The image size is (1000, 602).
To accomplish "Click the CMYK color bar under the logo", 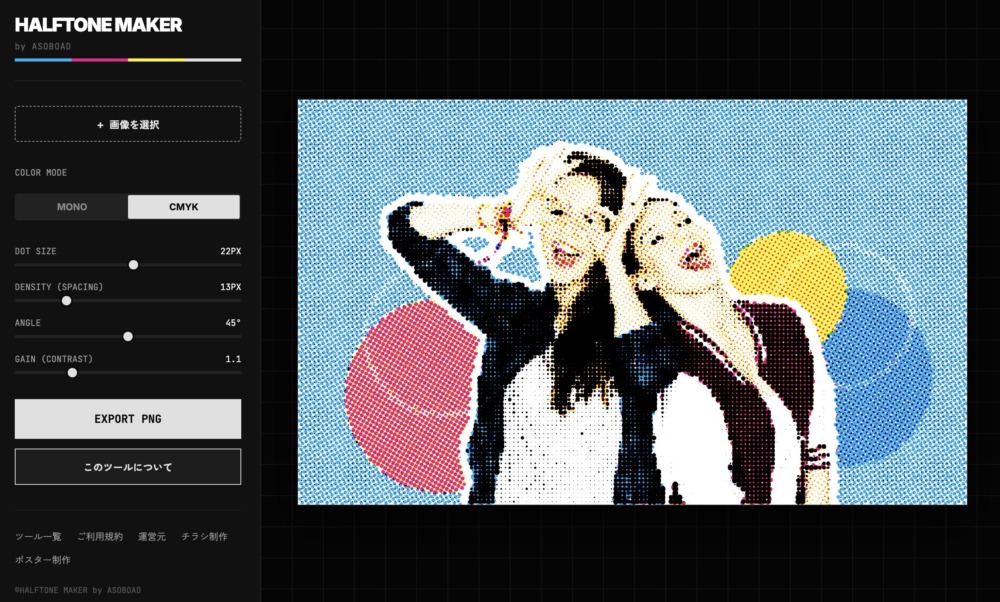I will click(126, 59).
